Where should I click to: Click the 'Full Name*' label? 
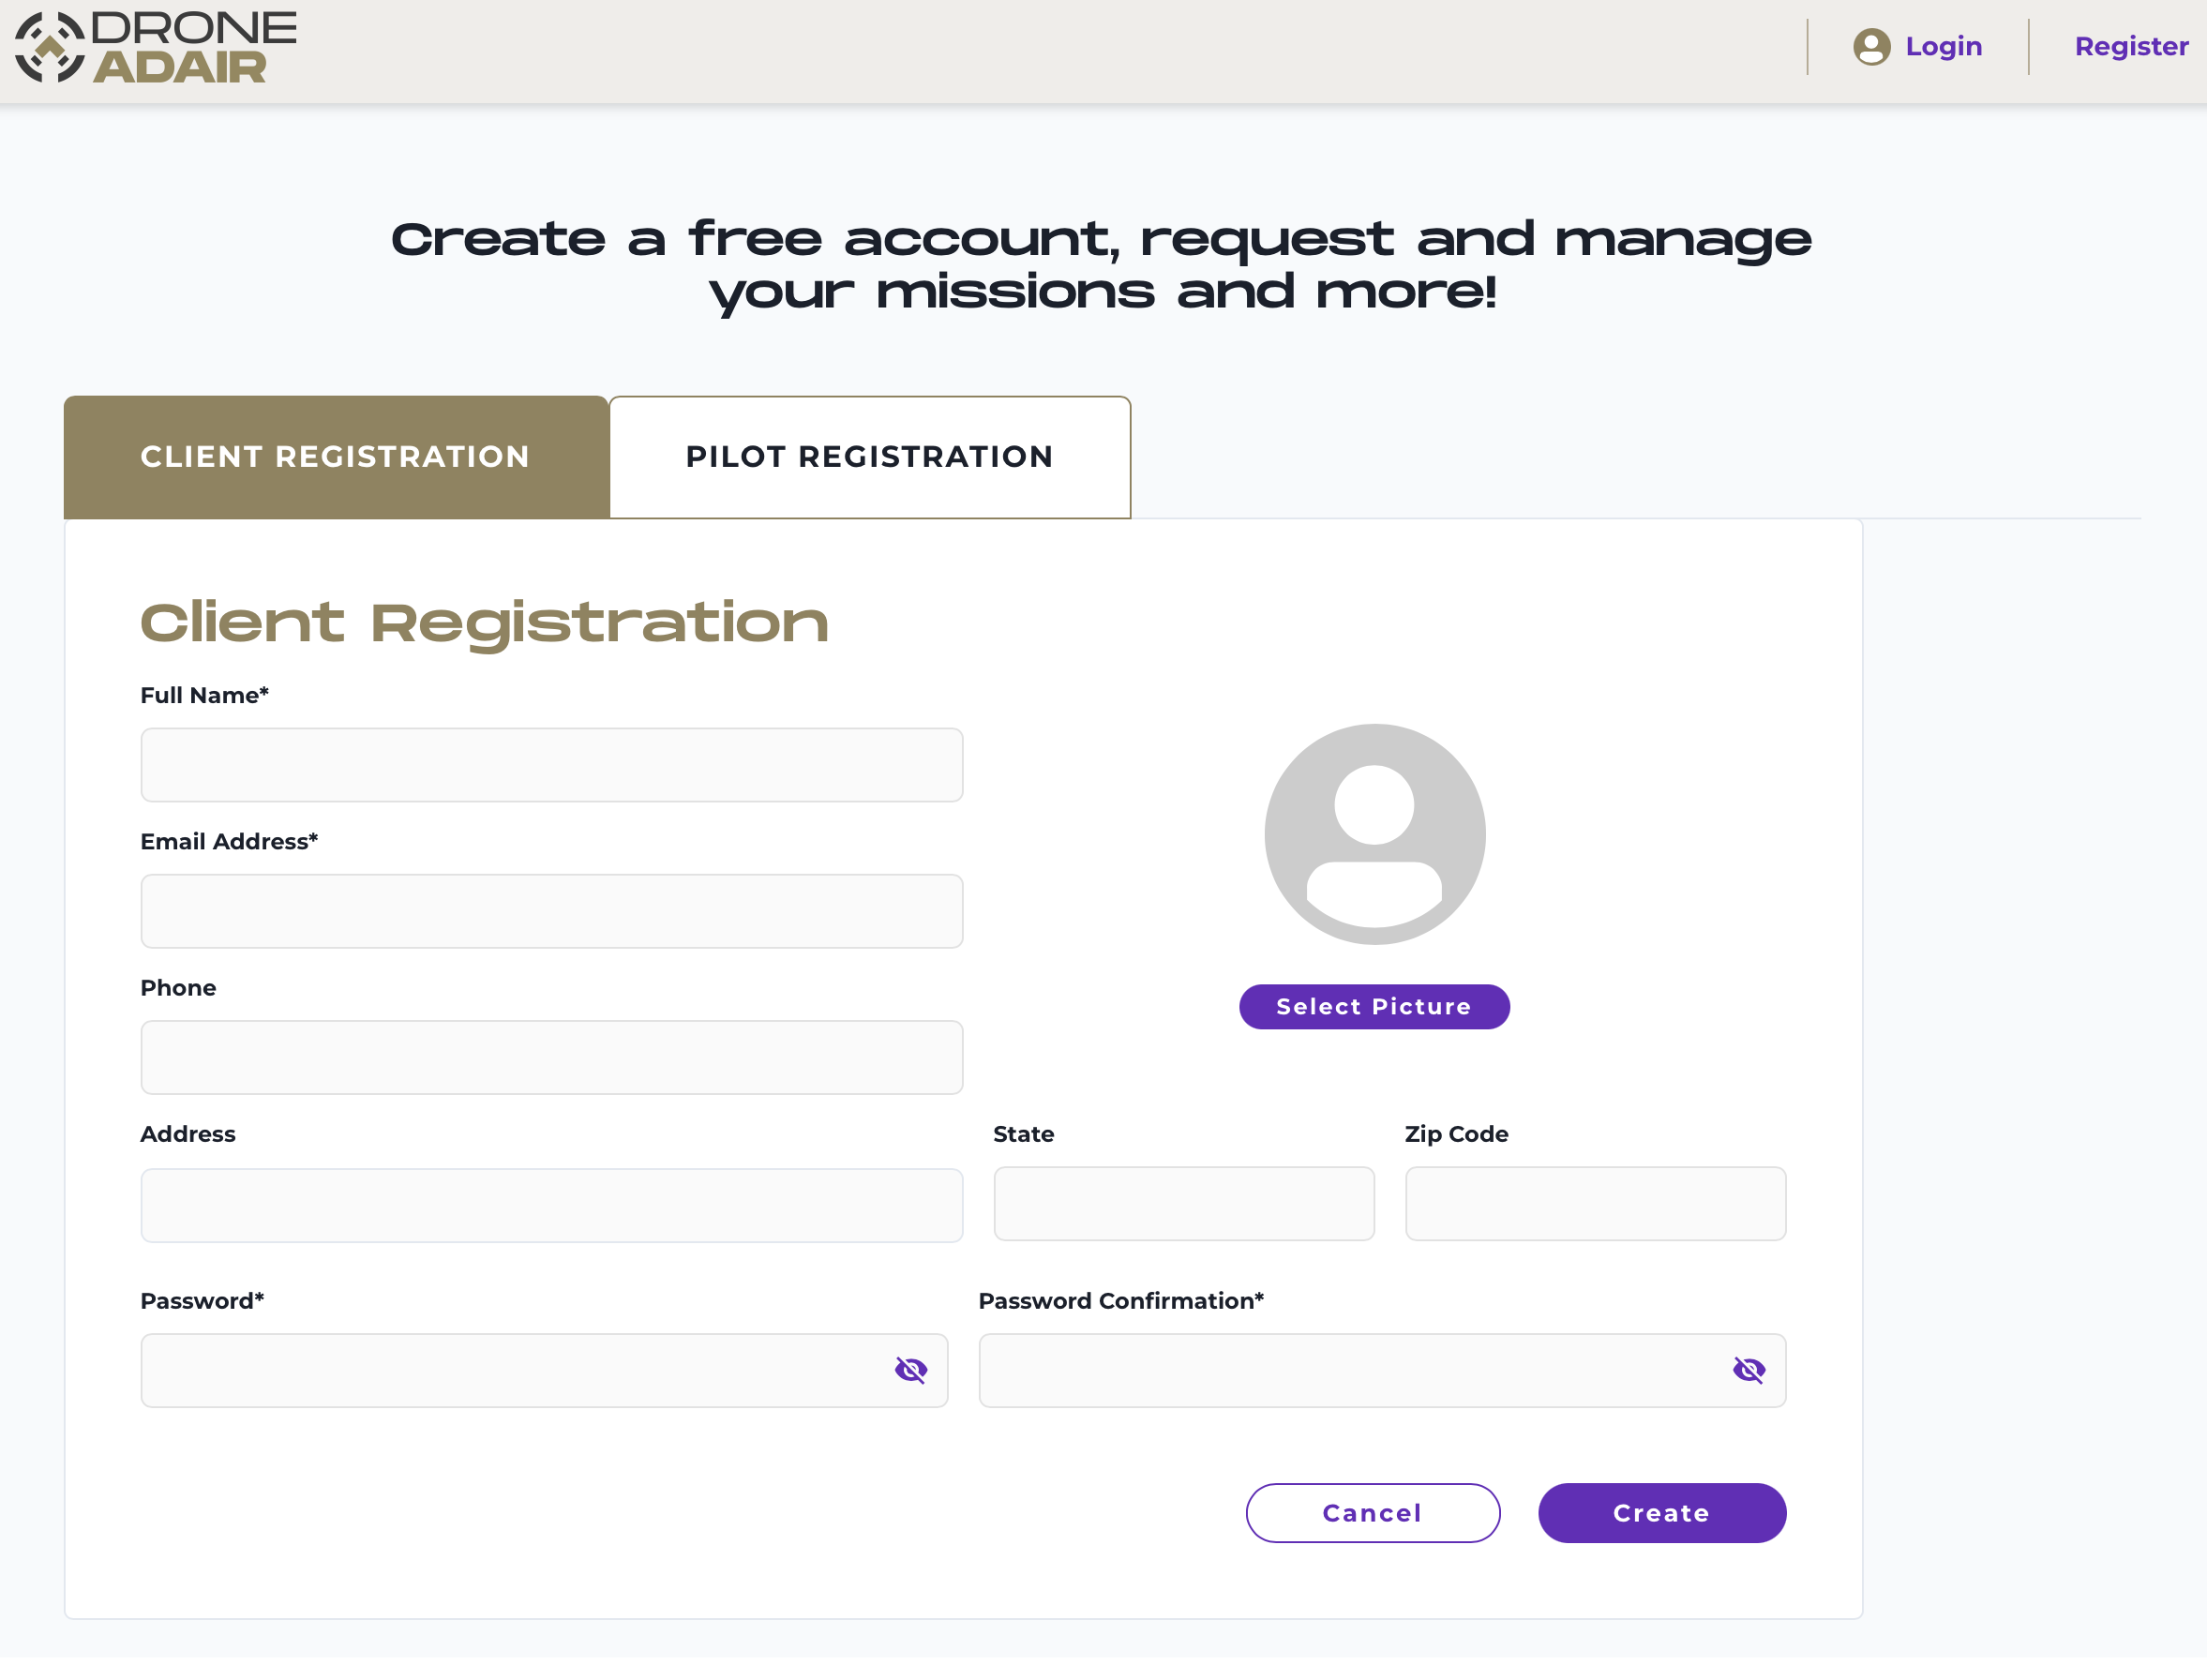tap(205, 695)
